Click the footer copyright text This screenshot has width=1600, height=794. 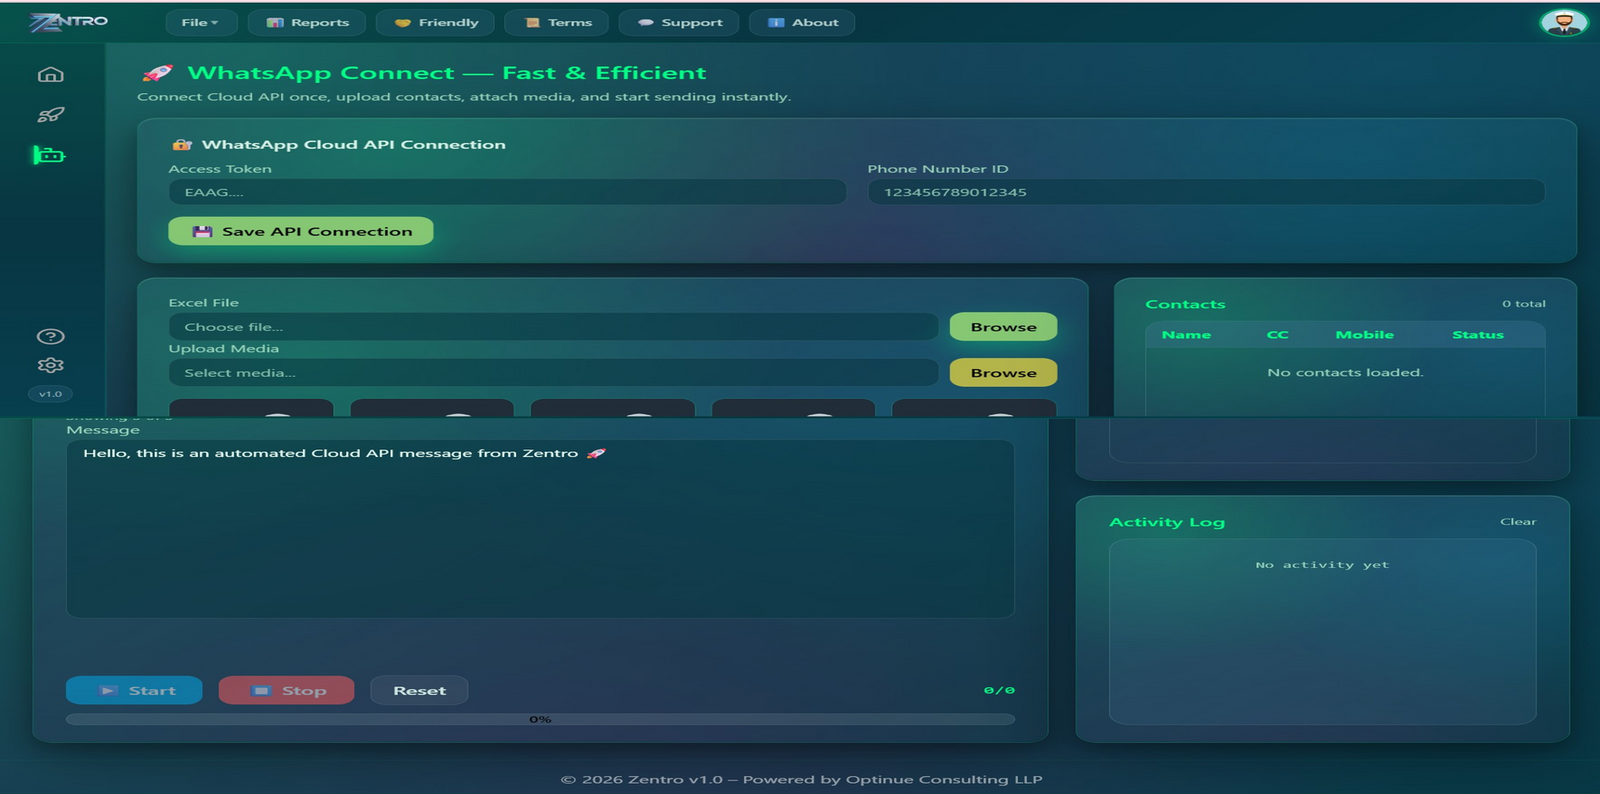point(801,780)
